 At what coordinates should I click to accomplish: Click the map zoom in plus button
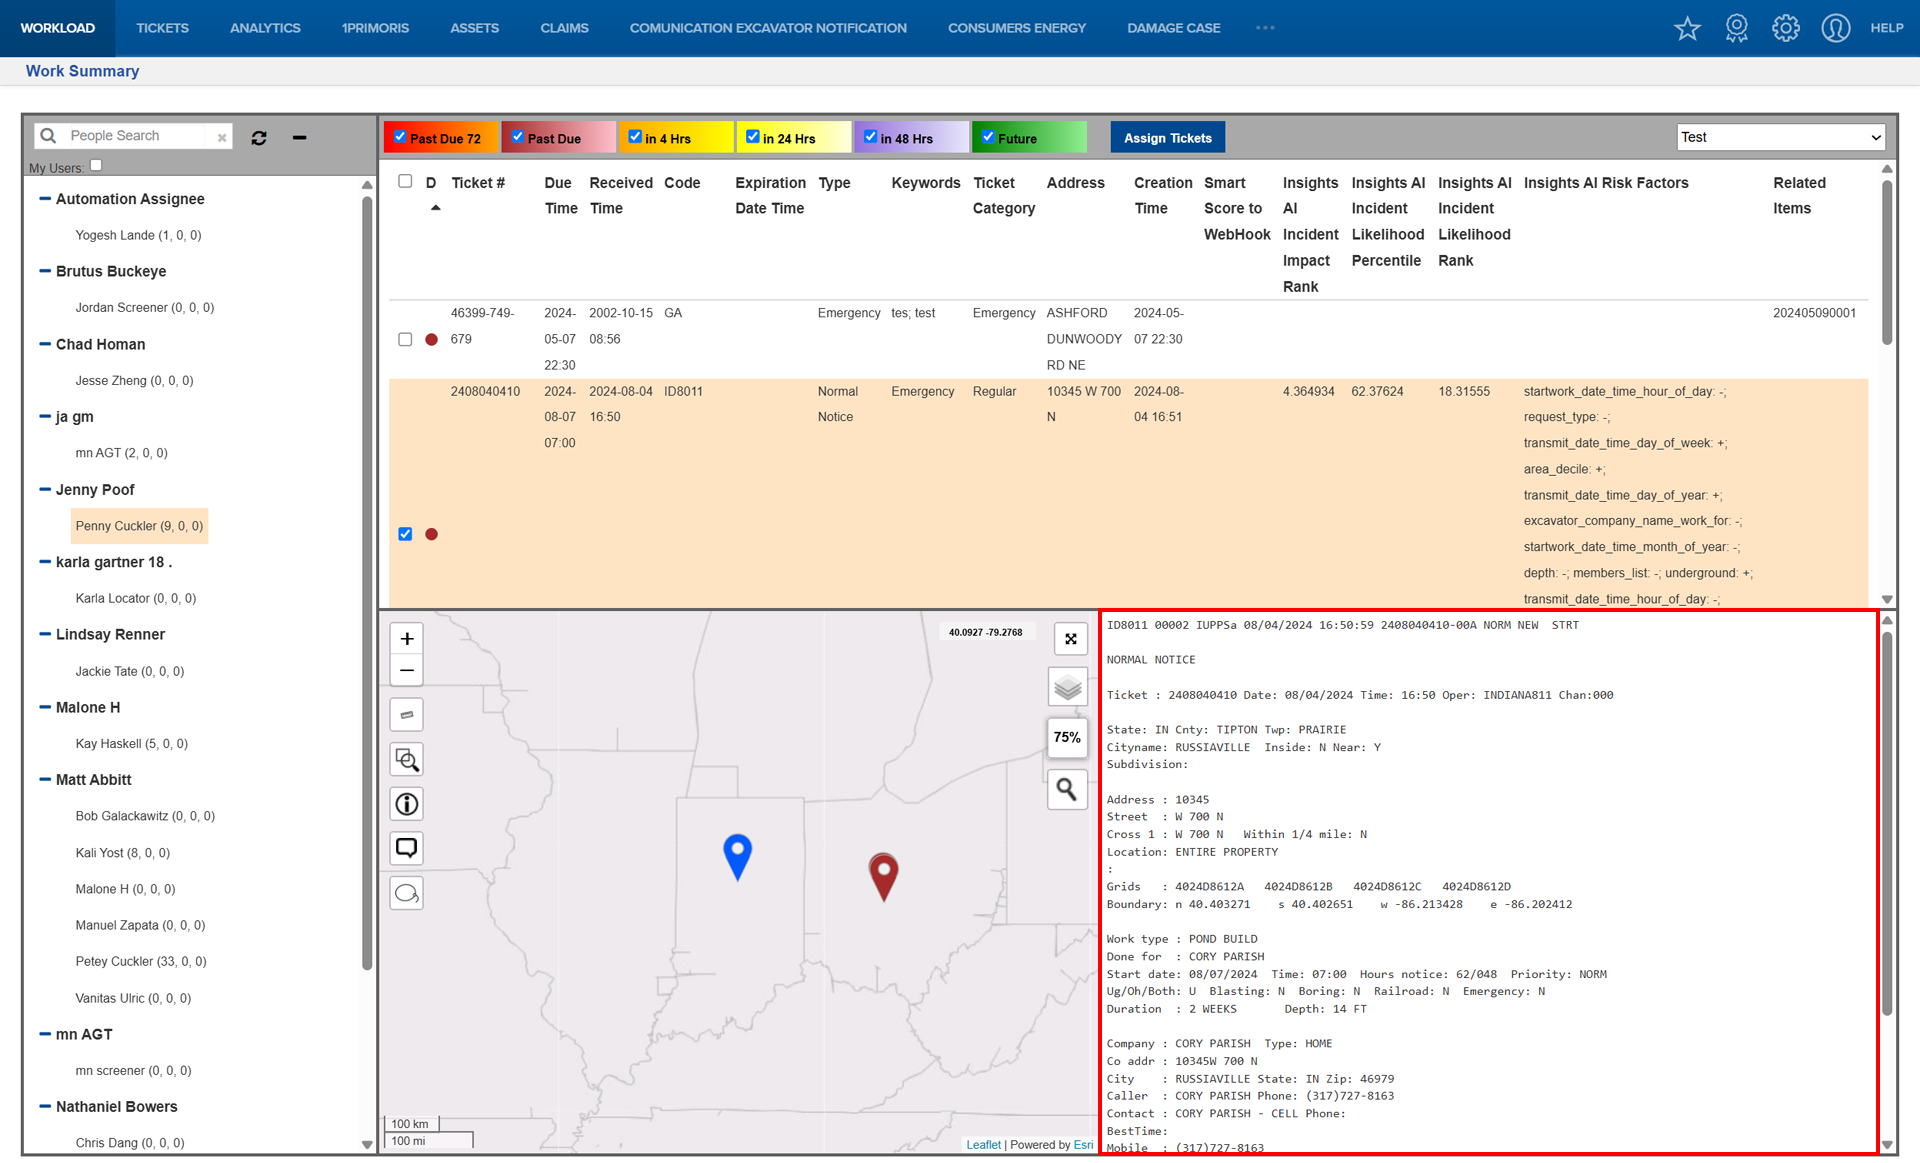tap(406, 638)
